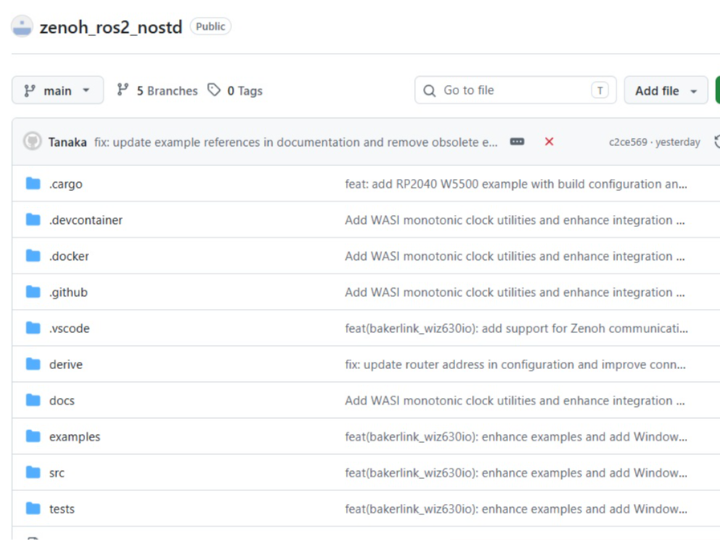Viewport: 720px width, 540px height.
Task: Click the tags icon next to 0 Tags
Action: [214, 90]
